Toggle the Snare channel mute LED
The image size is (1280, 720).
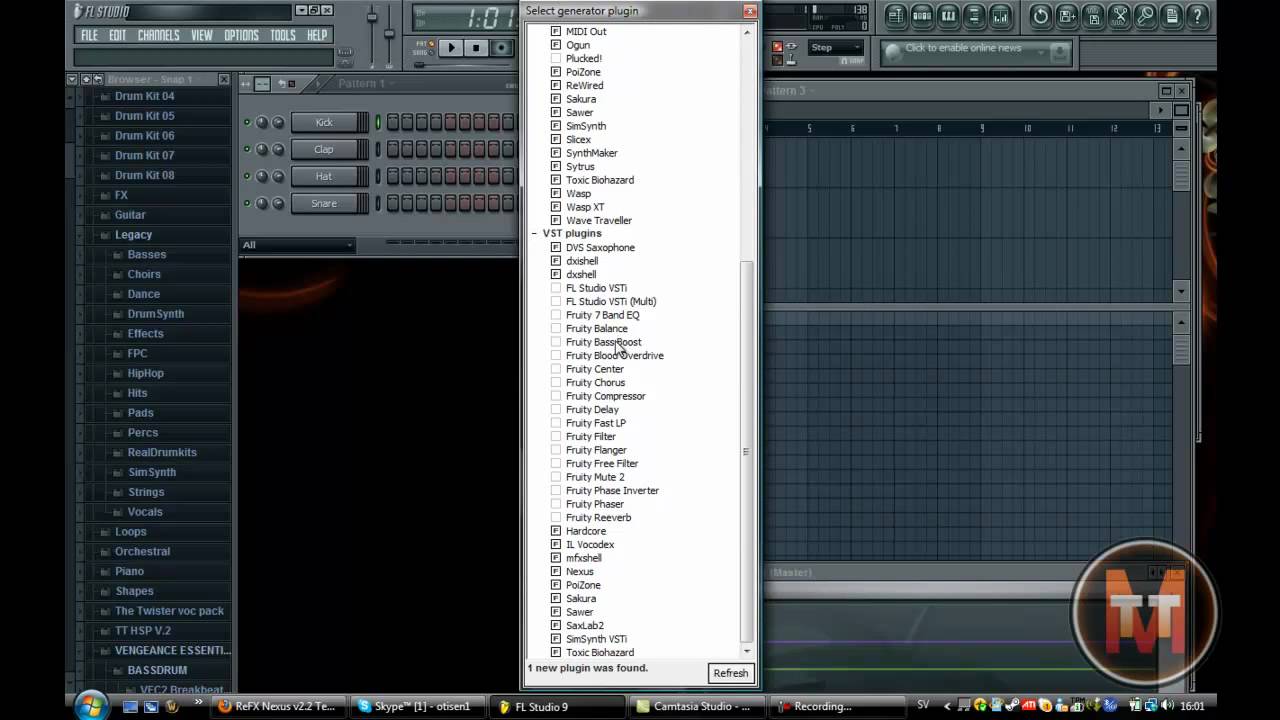click(247, 203)
